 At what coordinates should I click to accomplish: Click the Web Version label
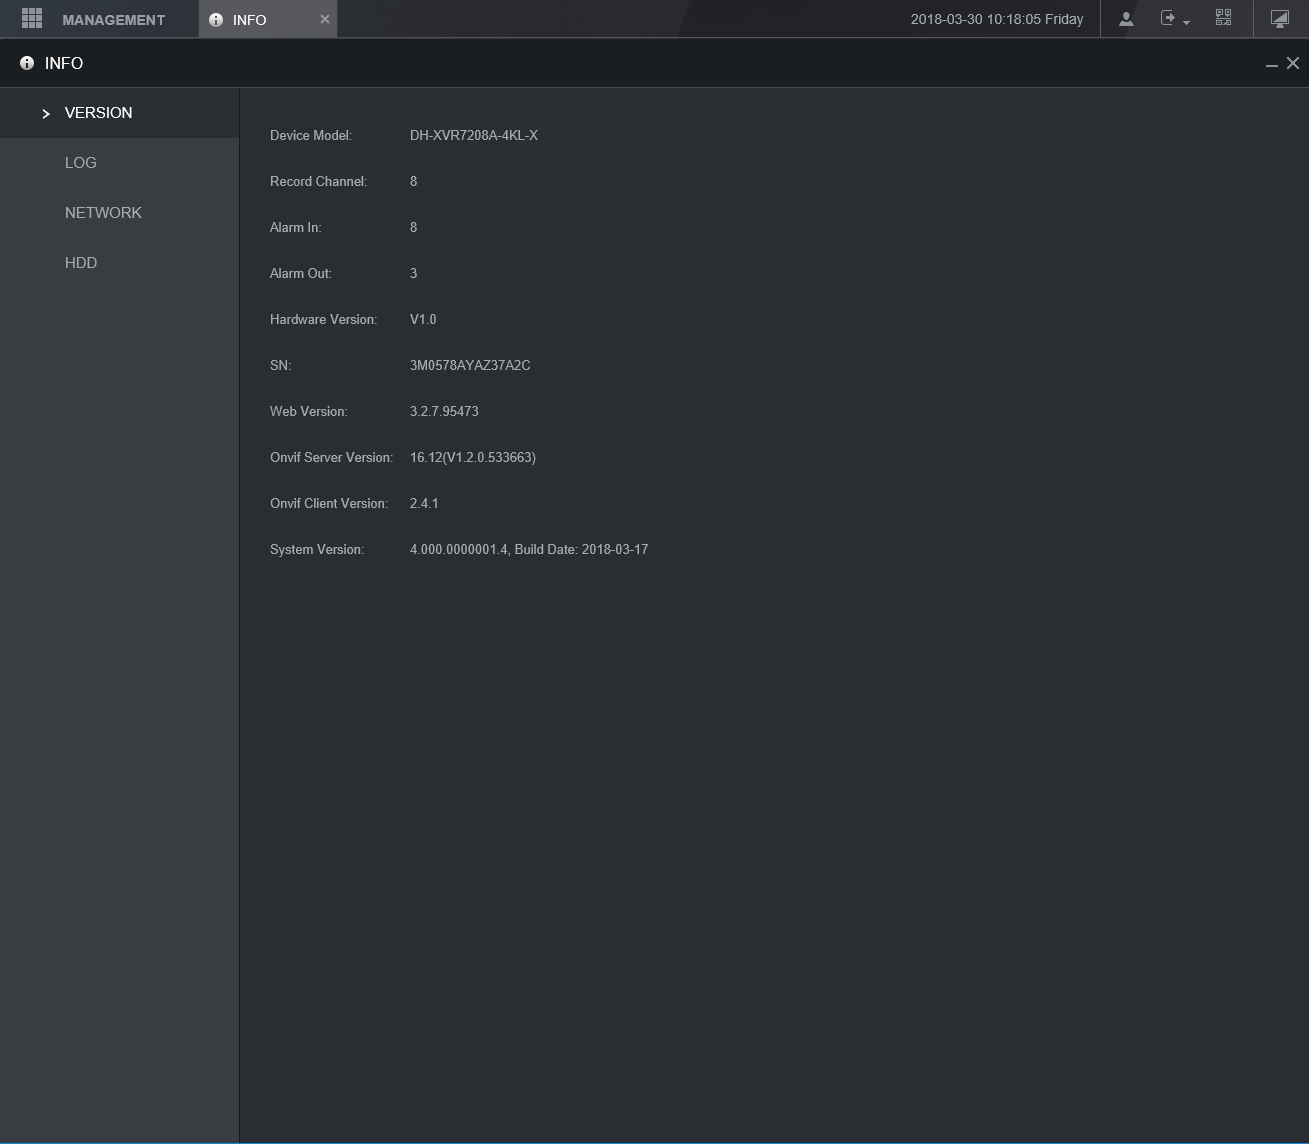click(x=309, y=411)
